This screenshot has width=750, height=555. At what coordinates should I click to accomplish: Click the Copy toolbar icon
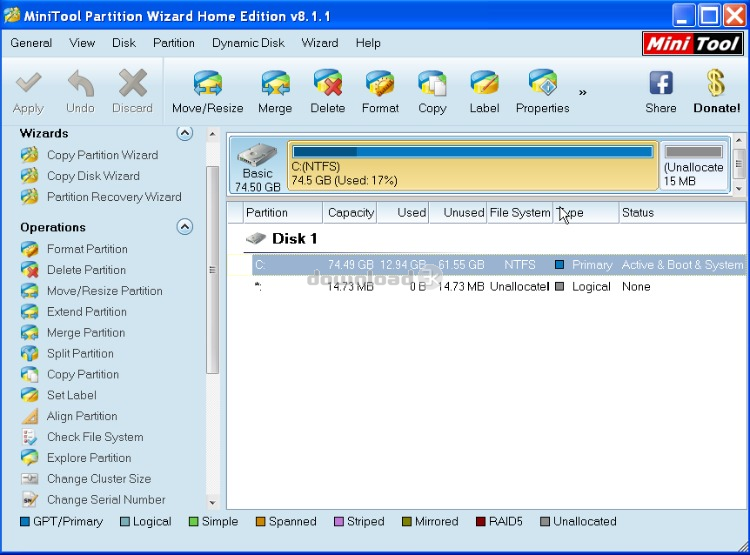coord(432,84)
